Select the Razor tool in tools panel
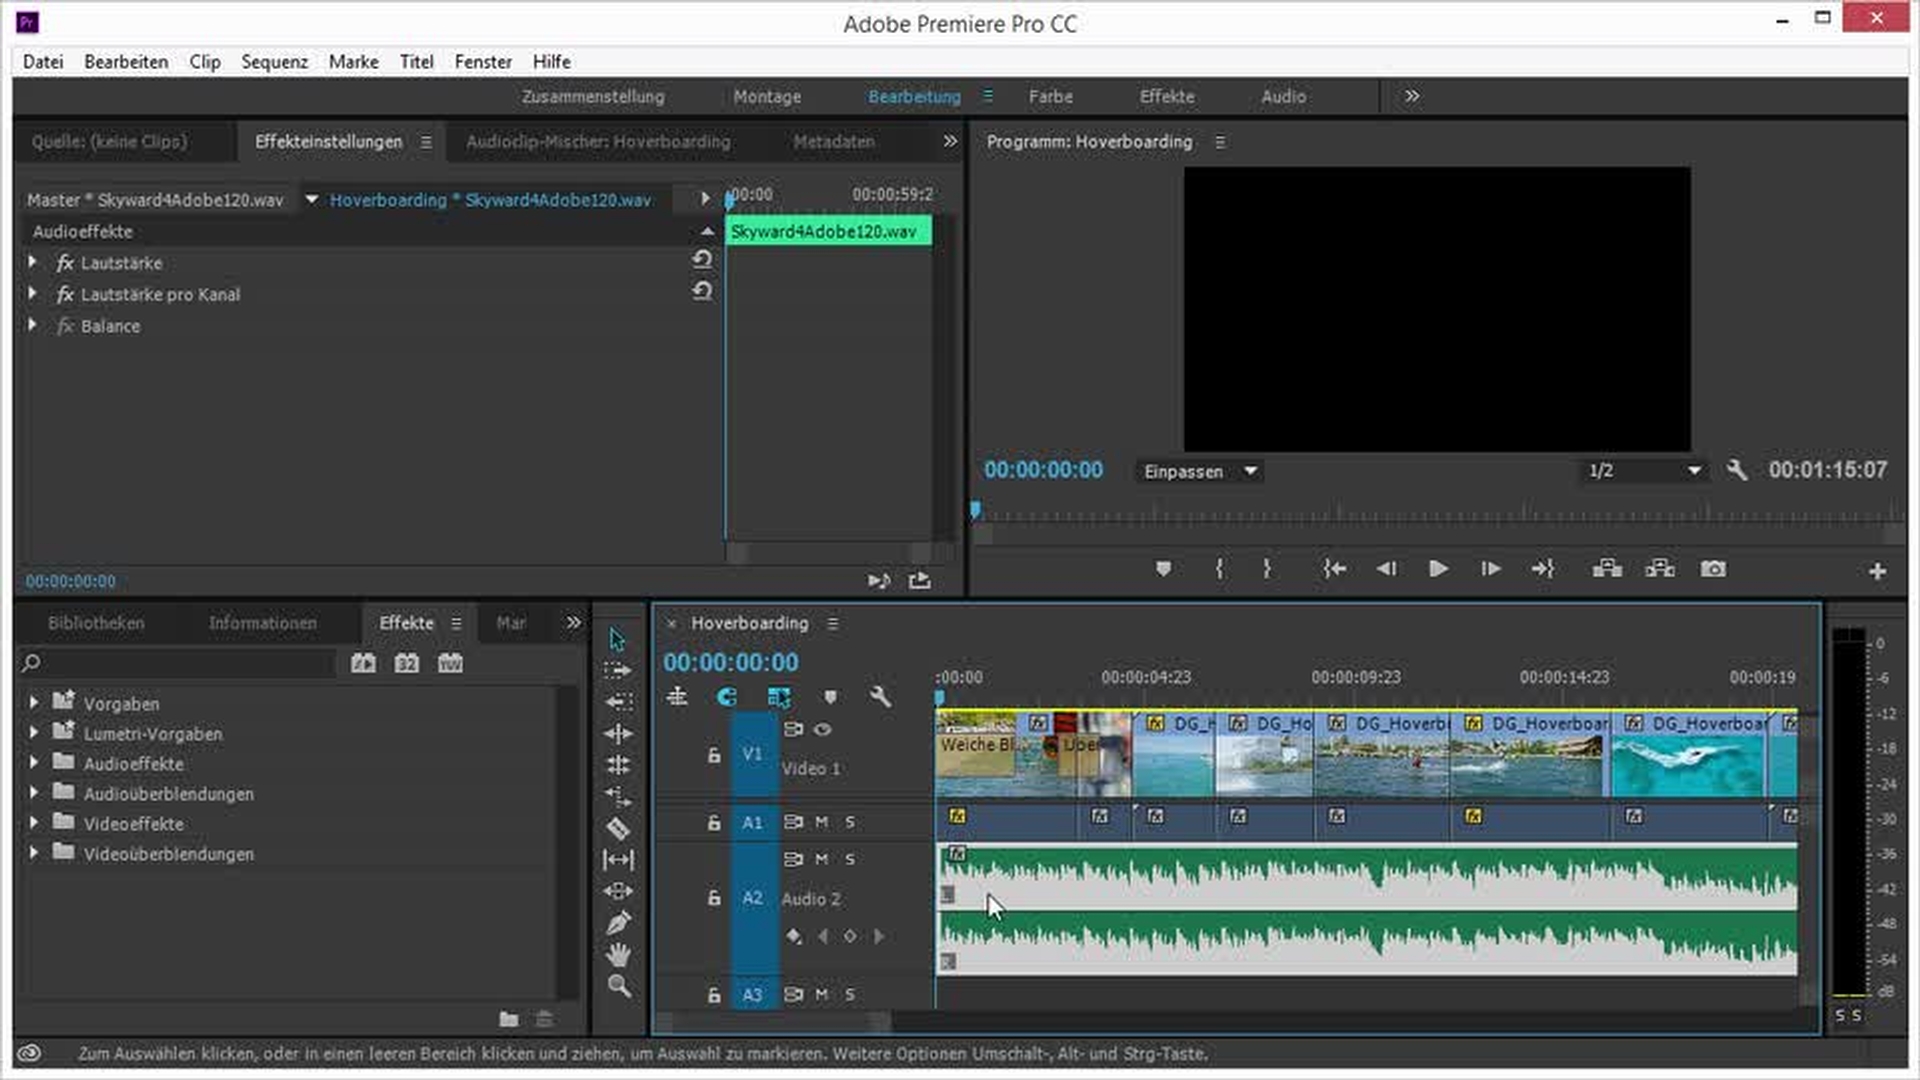The width and height of the screenshot is (1920, 1080). pos(618,828)
